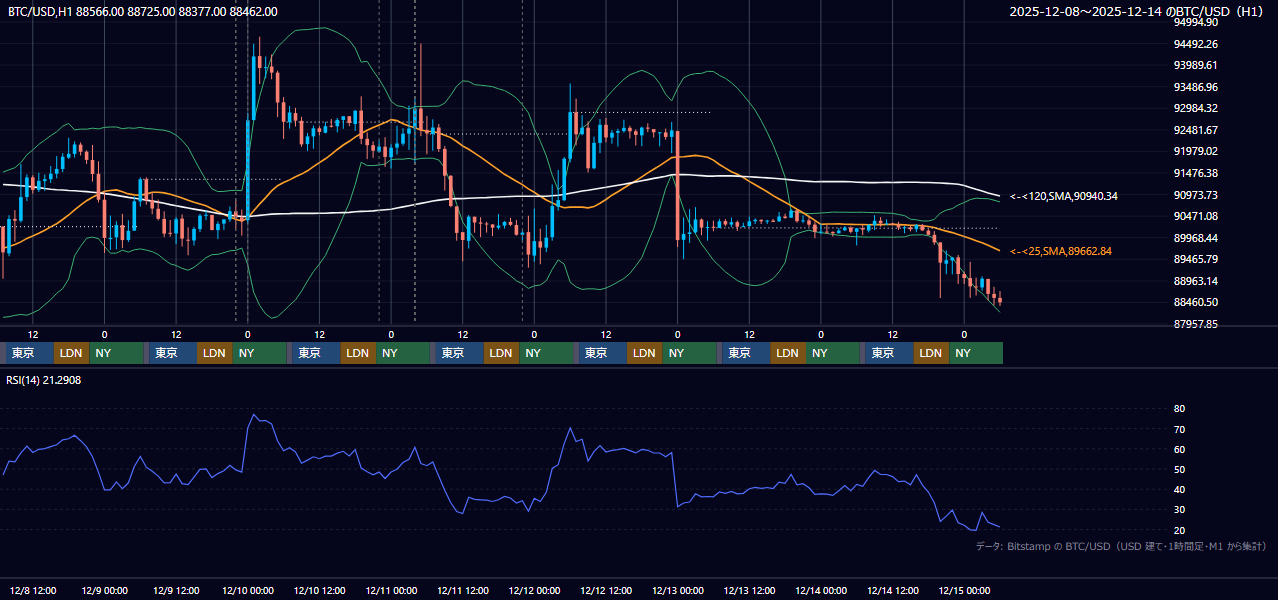Click the BTC/USD,H1 OHLC header text
Viewport: 1278px width, 600px height.
click(x=143, y=12)
